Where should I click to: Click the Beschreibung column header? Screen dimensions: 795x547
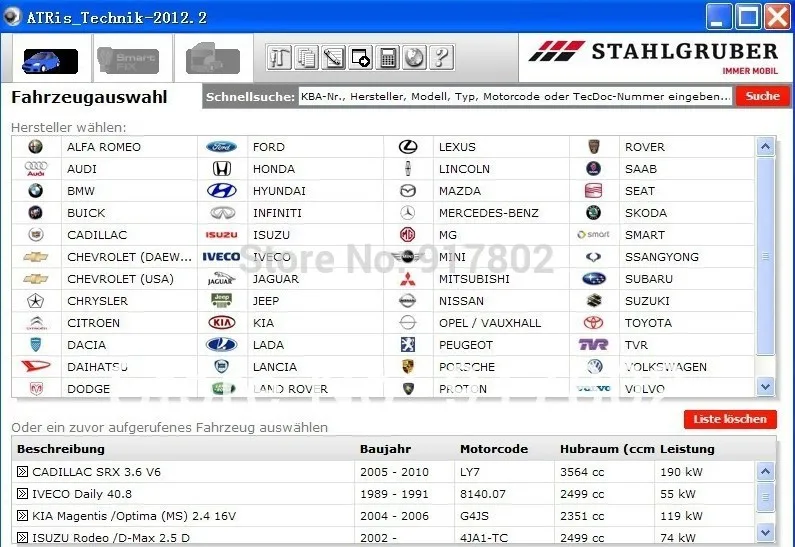[61, 449]
